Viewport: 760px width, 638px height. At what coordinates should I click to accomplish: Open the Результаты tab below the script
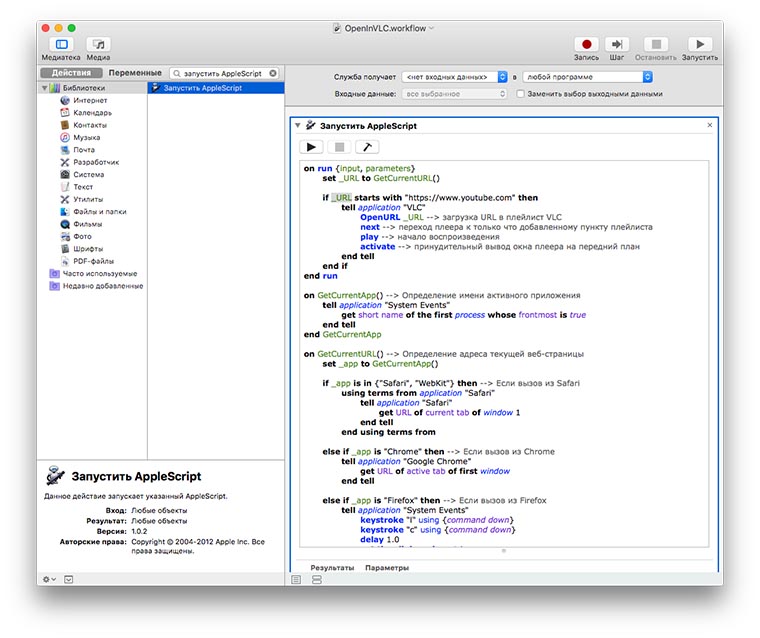tap(332, 567)
